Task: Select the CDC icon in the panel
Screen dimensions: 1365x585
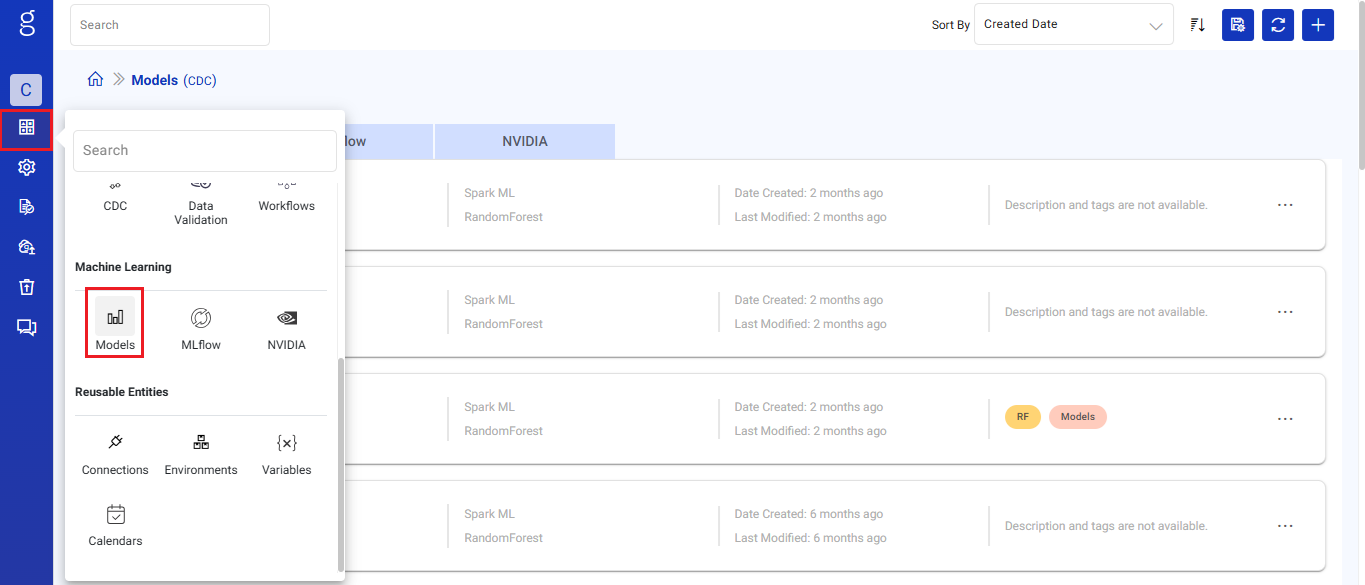Action: tap(114, 195)
